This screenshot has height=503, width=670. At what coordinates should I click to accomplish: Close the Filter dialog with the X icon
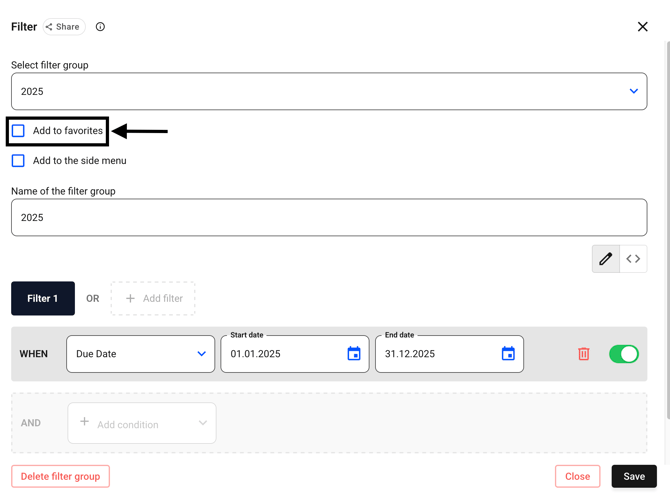click(642, 27)
